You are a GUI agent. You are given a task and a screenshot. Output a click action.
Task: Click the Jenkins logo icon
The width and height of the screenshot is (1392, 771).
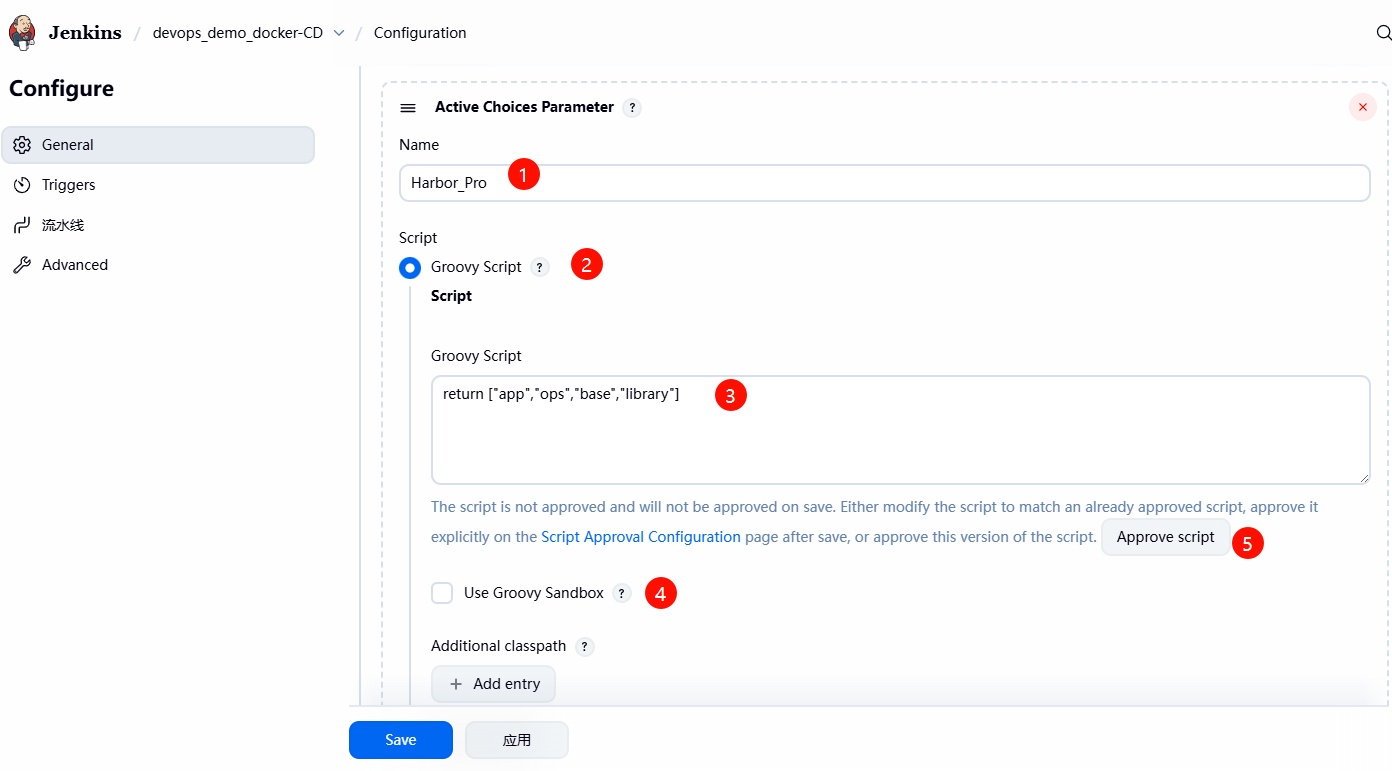point(22,32)
